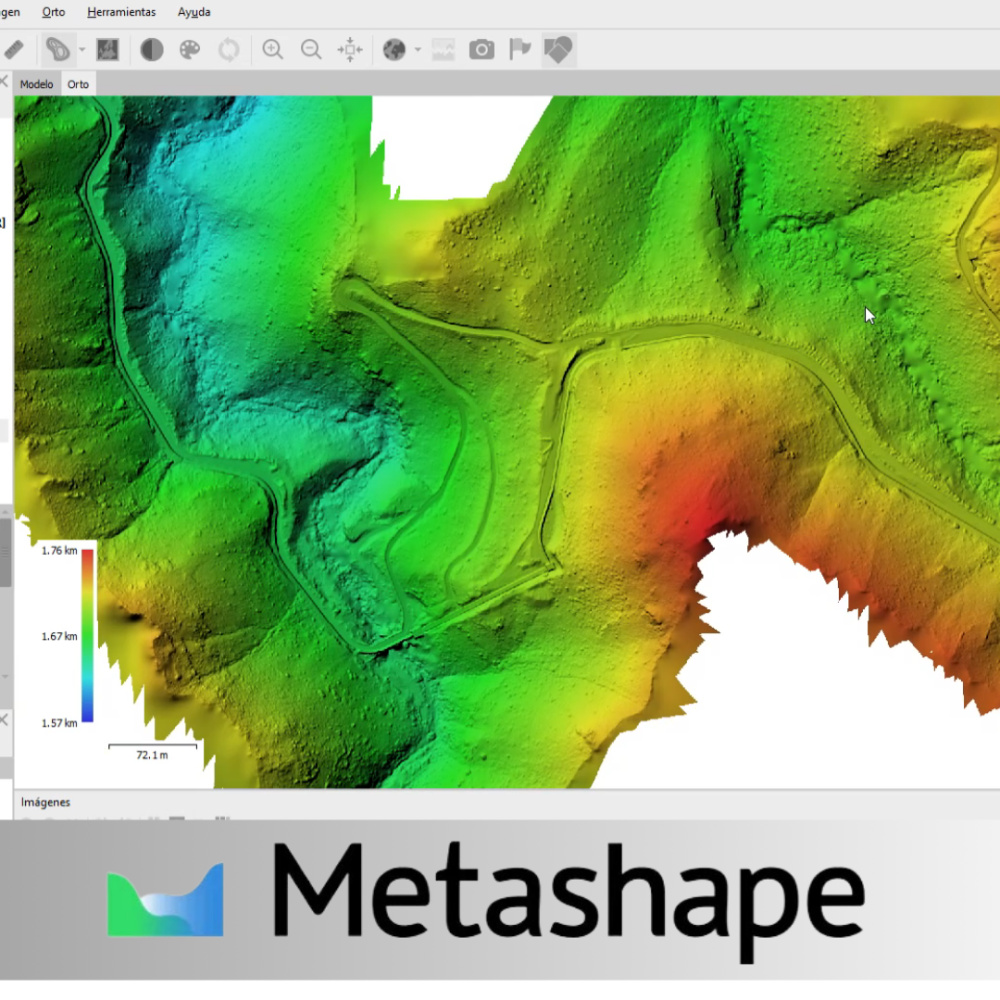Toggle markers with the flag icon
The width and height of the screenshot is (1000, 1000).
click(520, 50)
